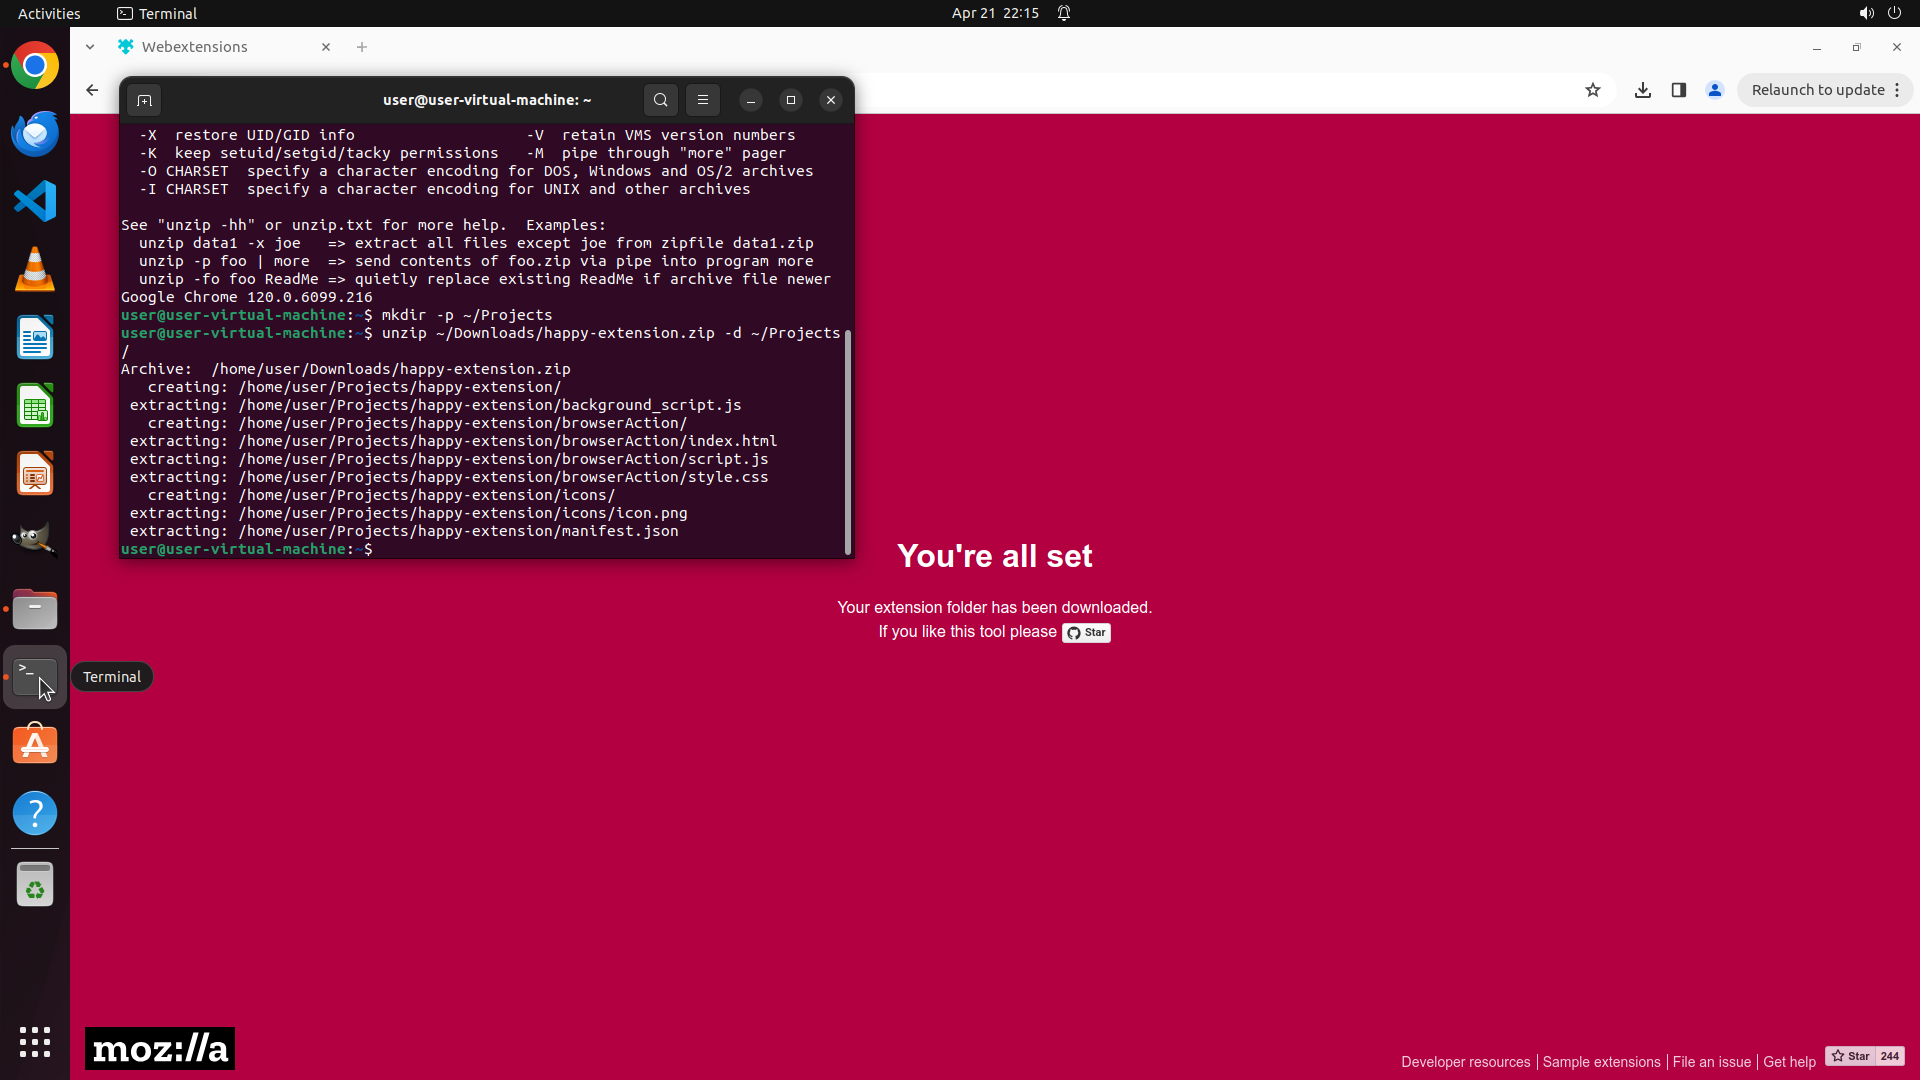Bookmark this page with the star icon
This screenshot has width=1920, height=1080.
coord(1593,90)
